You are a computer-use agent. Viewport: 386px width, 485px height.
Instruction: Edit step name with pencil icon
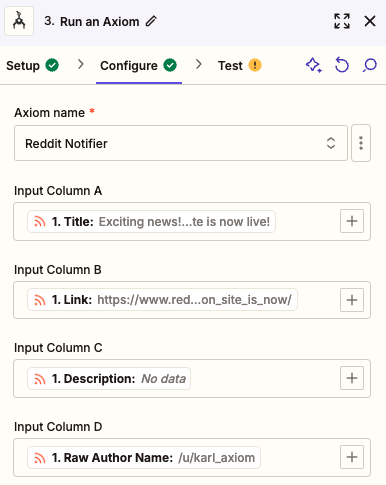pyautogui.click(x=151, y=21)
